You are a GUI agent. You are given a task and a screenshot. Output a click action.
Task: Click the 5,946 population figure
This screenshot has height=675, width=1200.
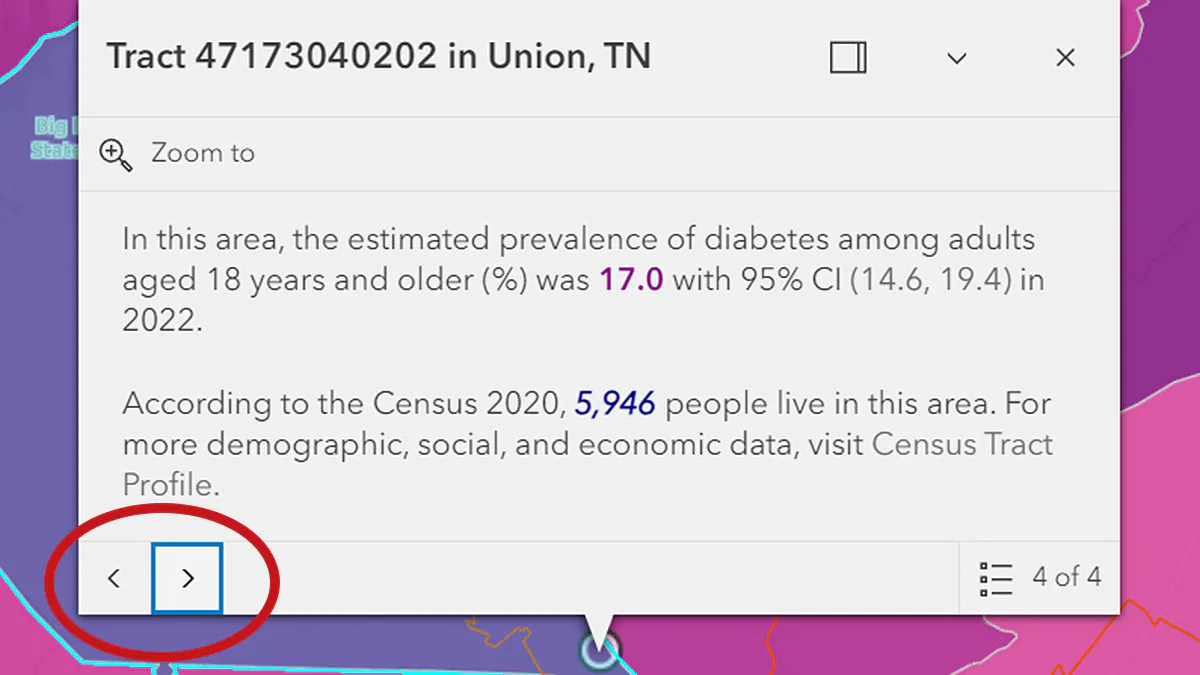[x=615, y=404]
